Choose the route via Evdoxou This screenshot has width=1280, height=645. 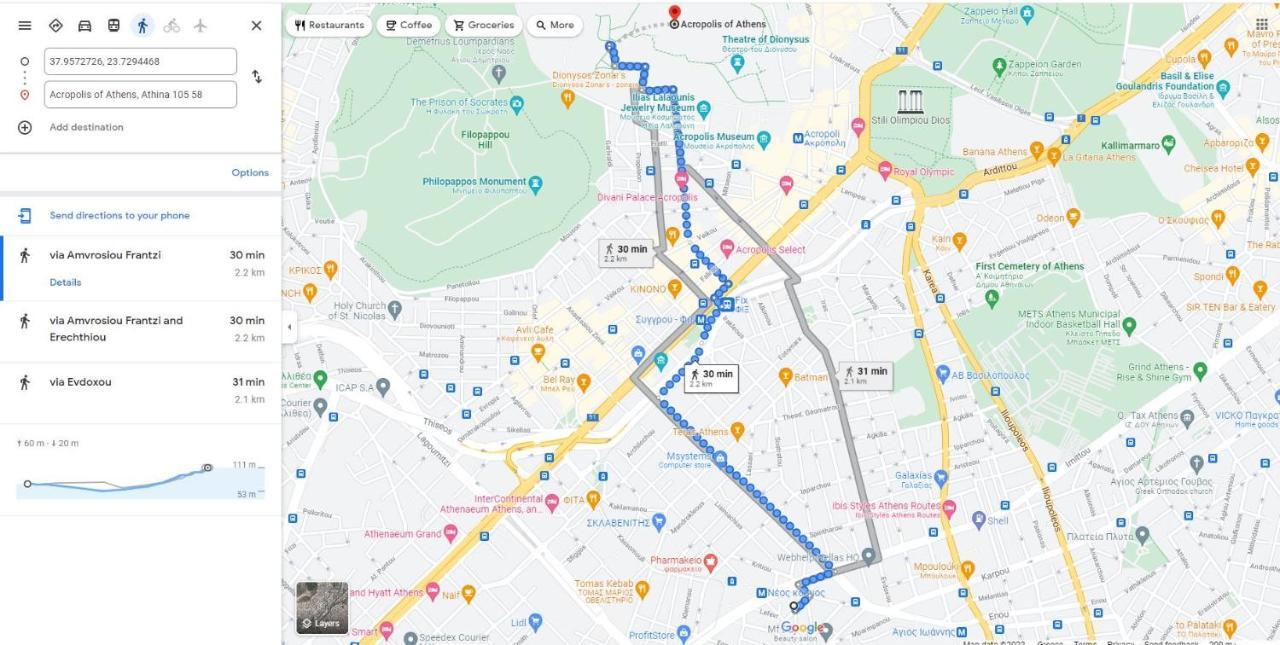point(141,391)
